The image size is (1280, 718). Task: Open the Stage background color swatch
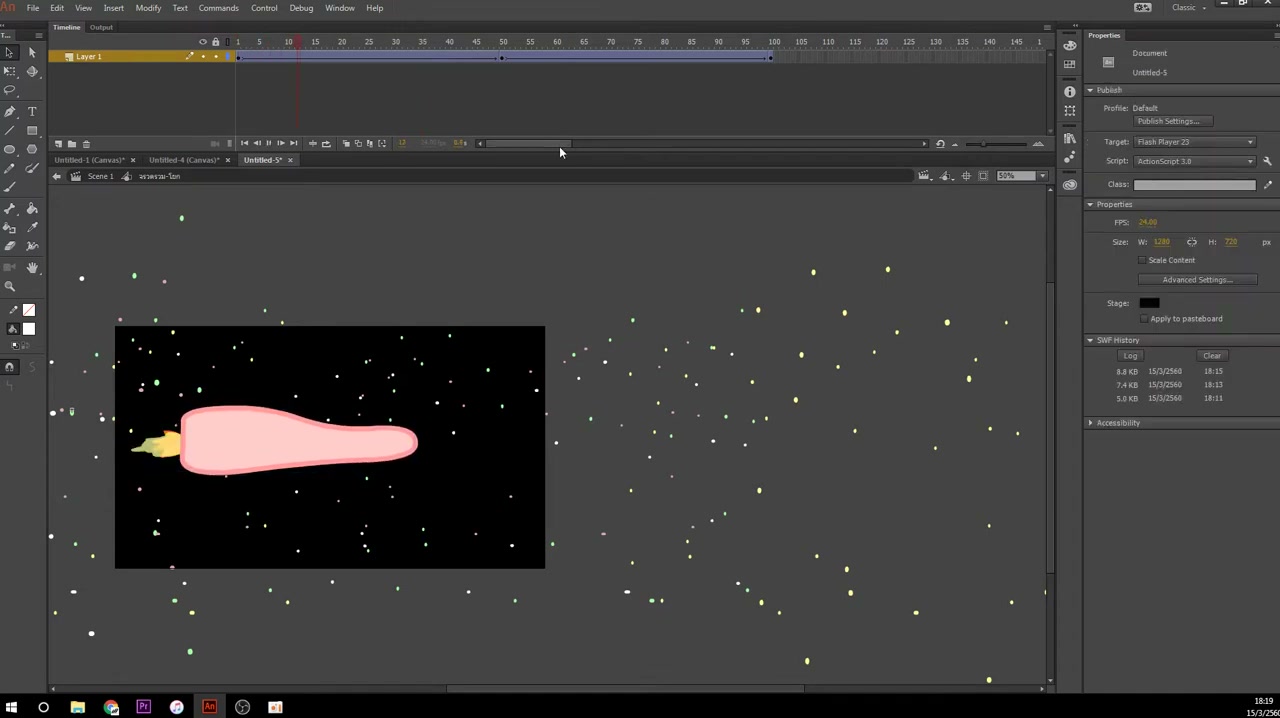click(x=1148, y=303)
